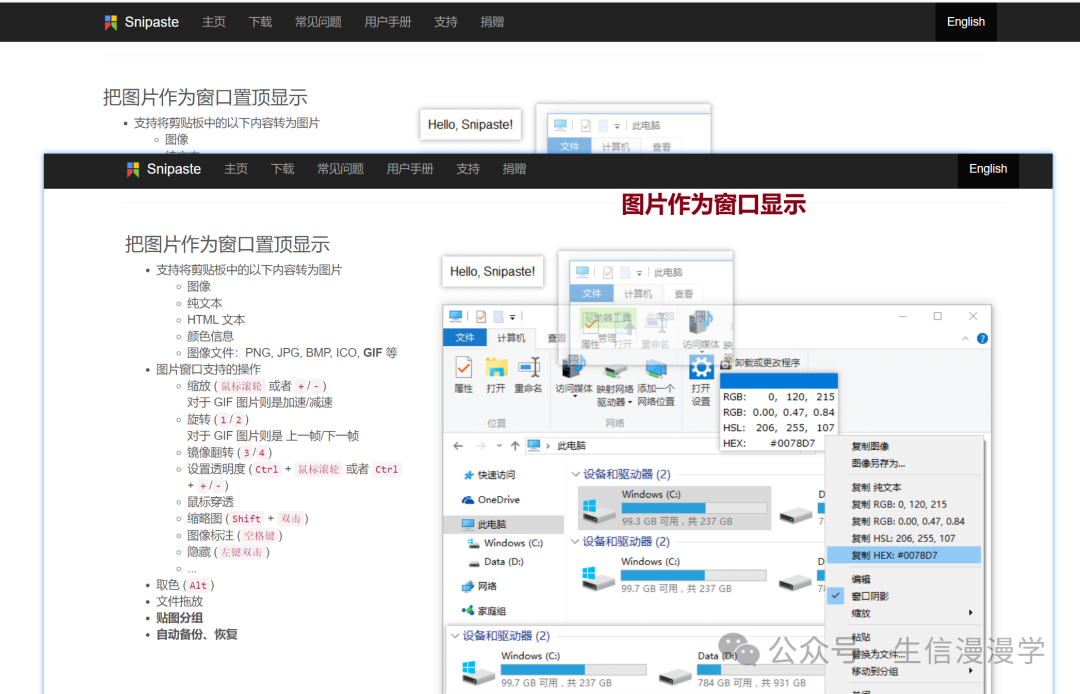Click usage bar of Data (D:) with 784 GB free
This screenshot has width=1080, height=694.
tap(761, 670)
